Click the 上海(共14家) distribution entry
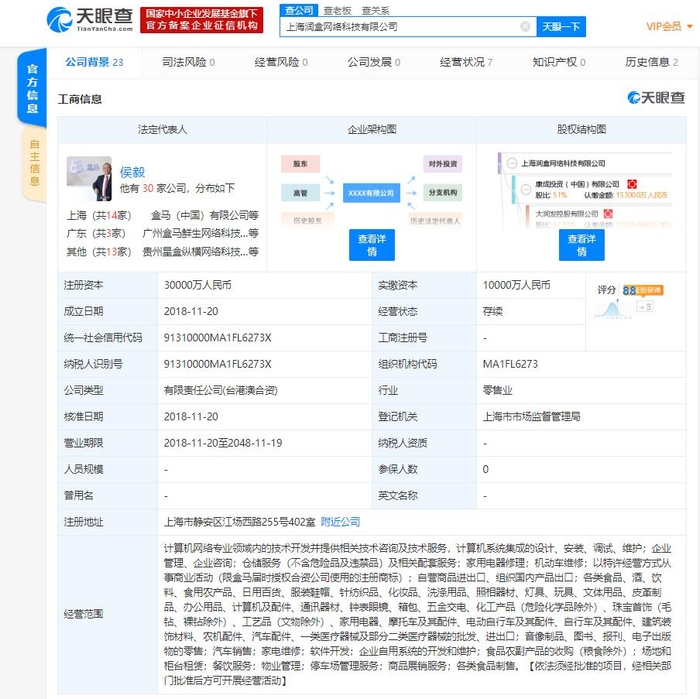 [x=99, y=216]
